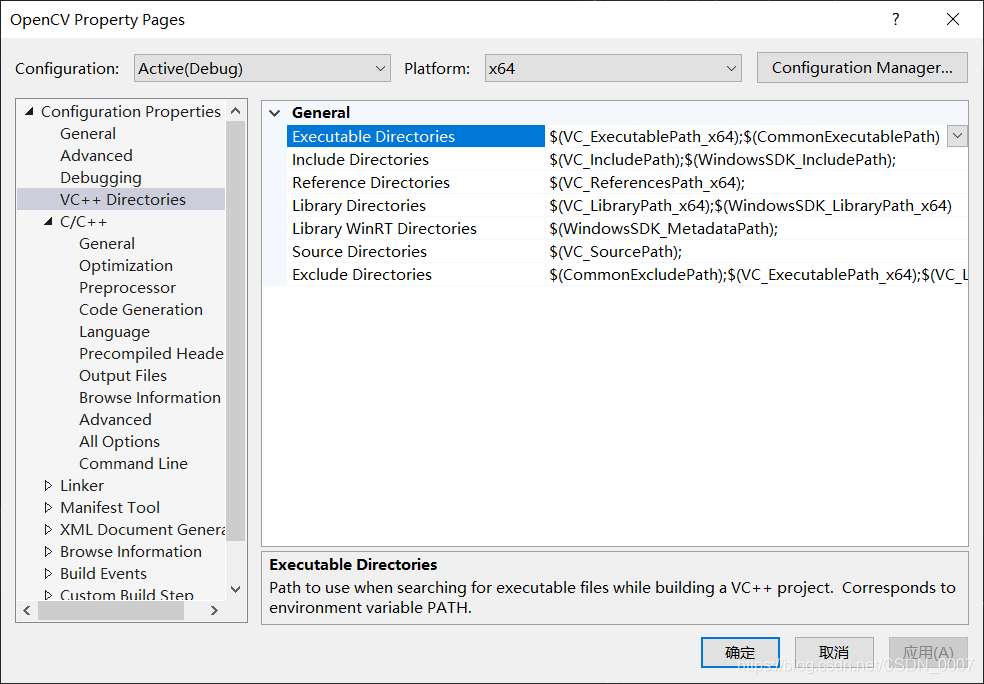Select General under Configuration Properties
Image resolution: width=984 pixels, height=684 pixels.
click(x=88, y=134)
